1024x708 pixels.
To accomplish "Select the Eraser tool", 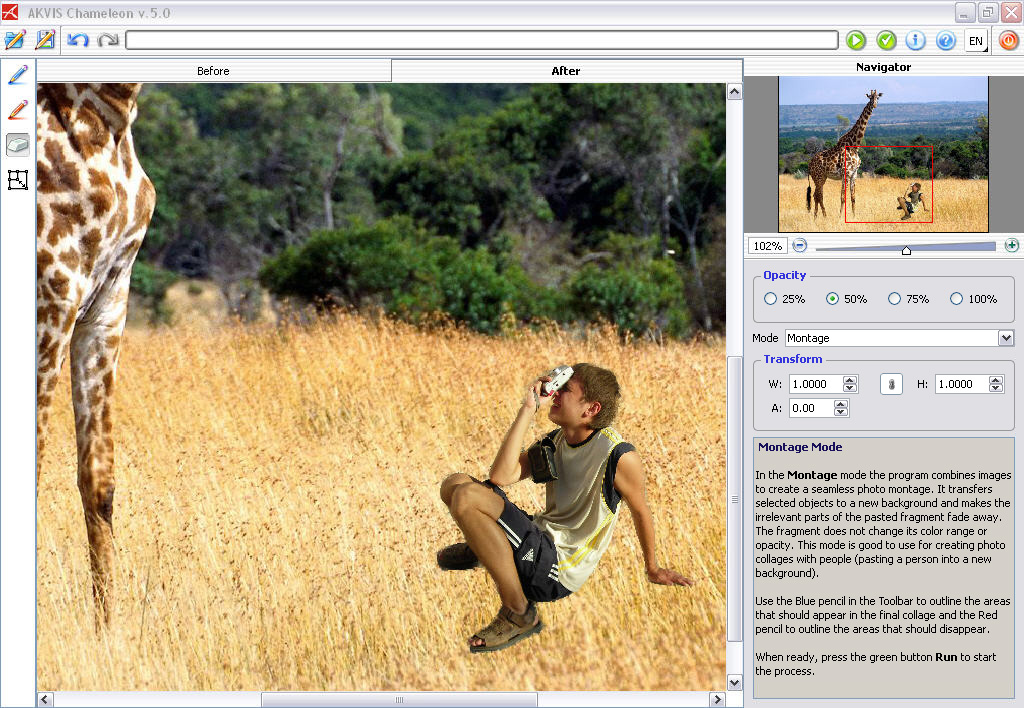I will [18, 144].
